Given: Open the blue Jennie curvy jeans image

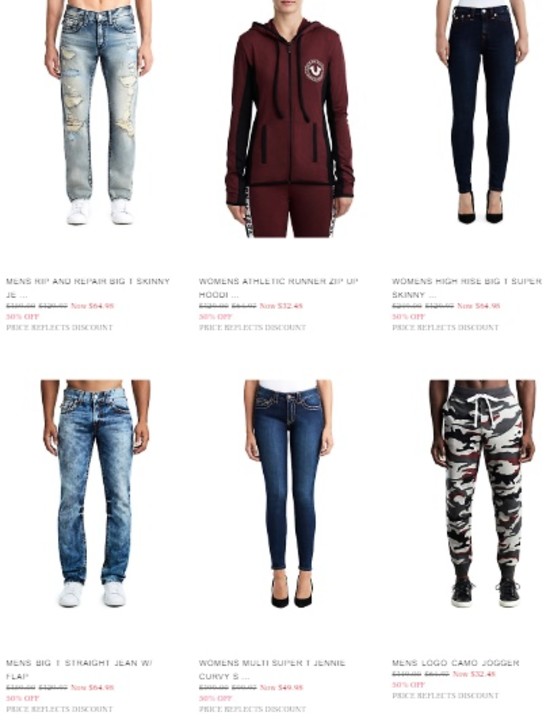Looking at the screenshot, I should 289,494.
